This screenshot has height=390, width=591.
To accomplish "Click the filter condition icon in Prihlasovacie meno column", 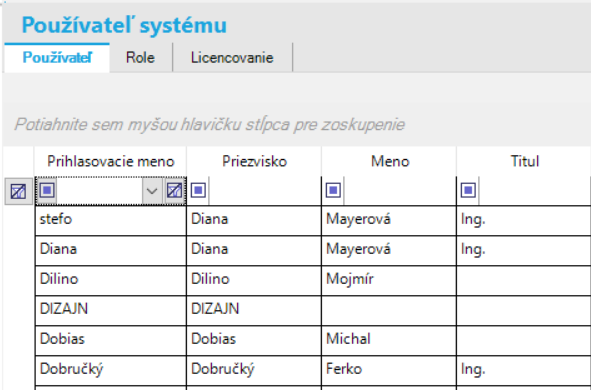I will [47, 190].
